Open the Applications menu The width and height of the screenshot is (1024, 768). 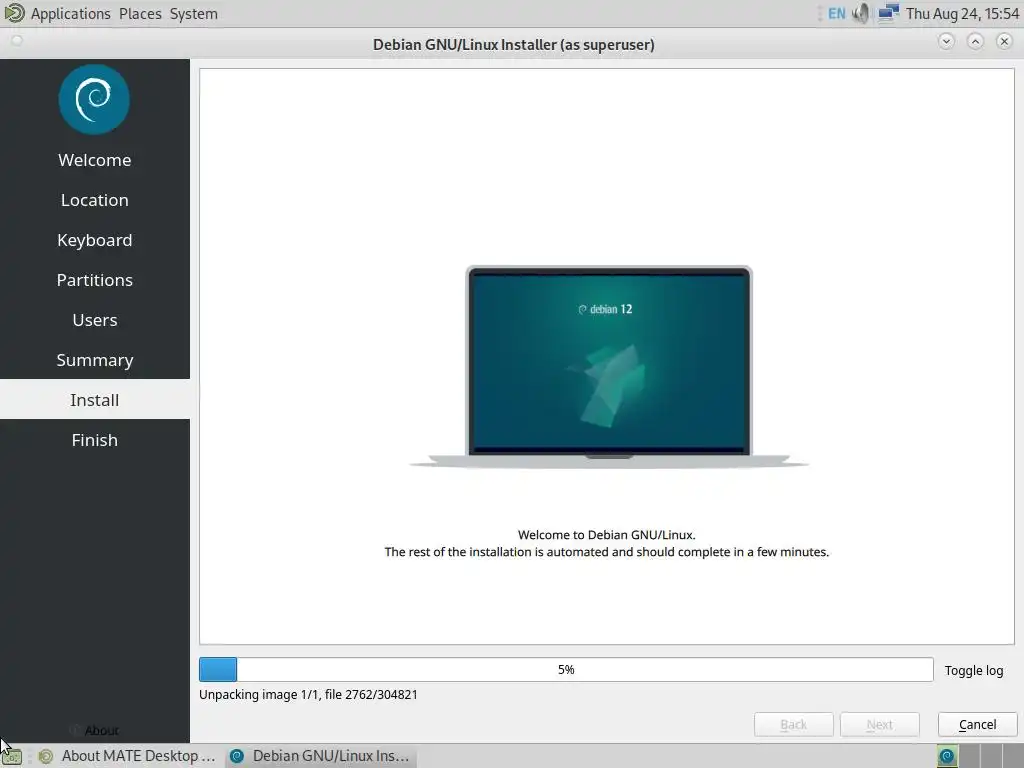[71, 14]
